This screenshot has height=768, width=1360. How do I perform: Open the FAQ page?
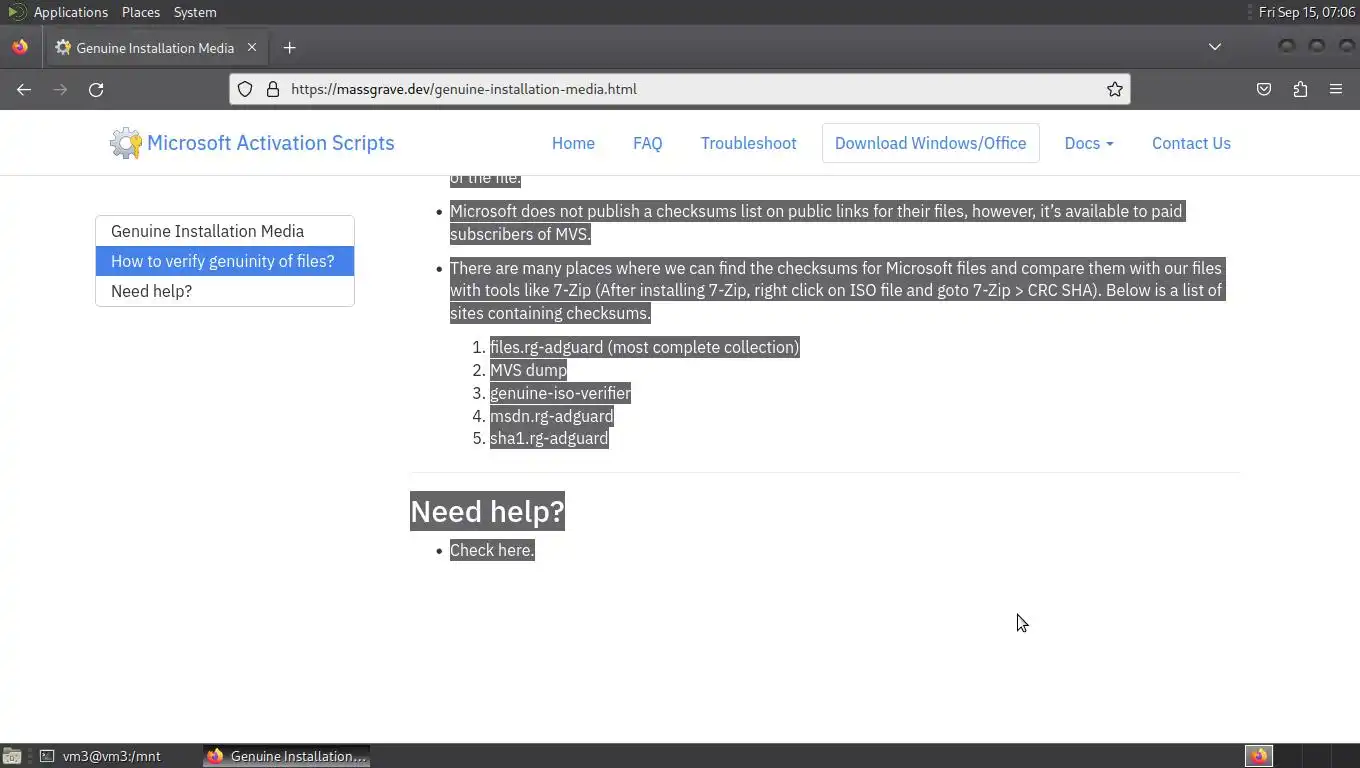[x=647, y=143]
